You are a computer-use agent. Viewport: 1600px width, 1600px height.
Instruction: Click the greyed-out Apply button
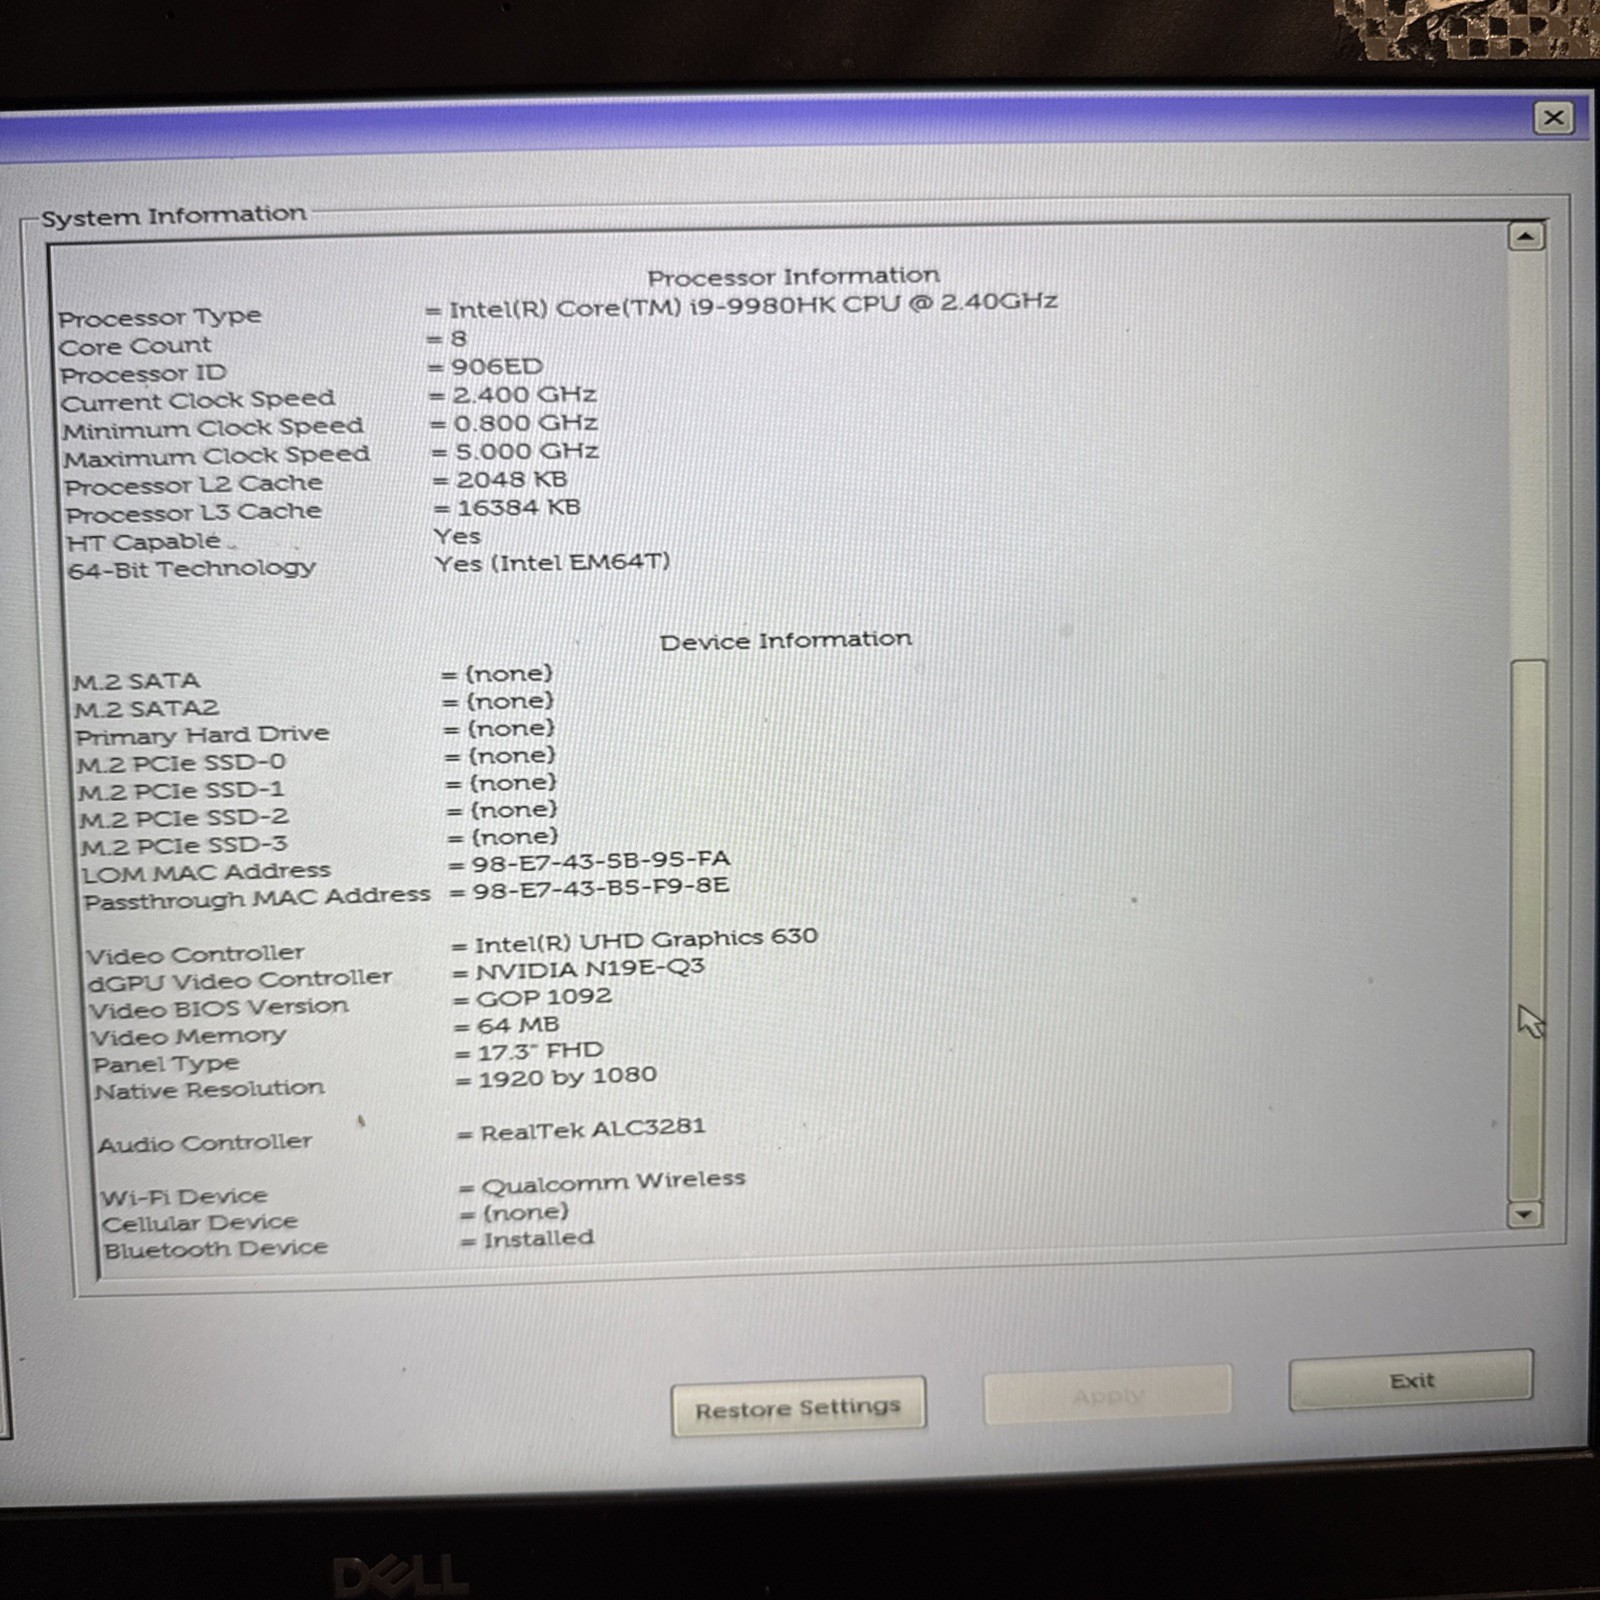point(1108,1396)
